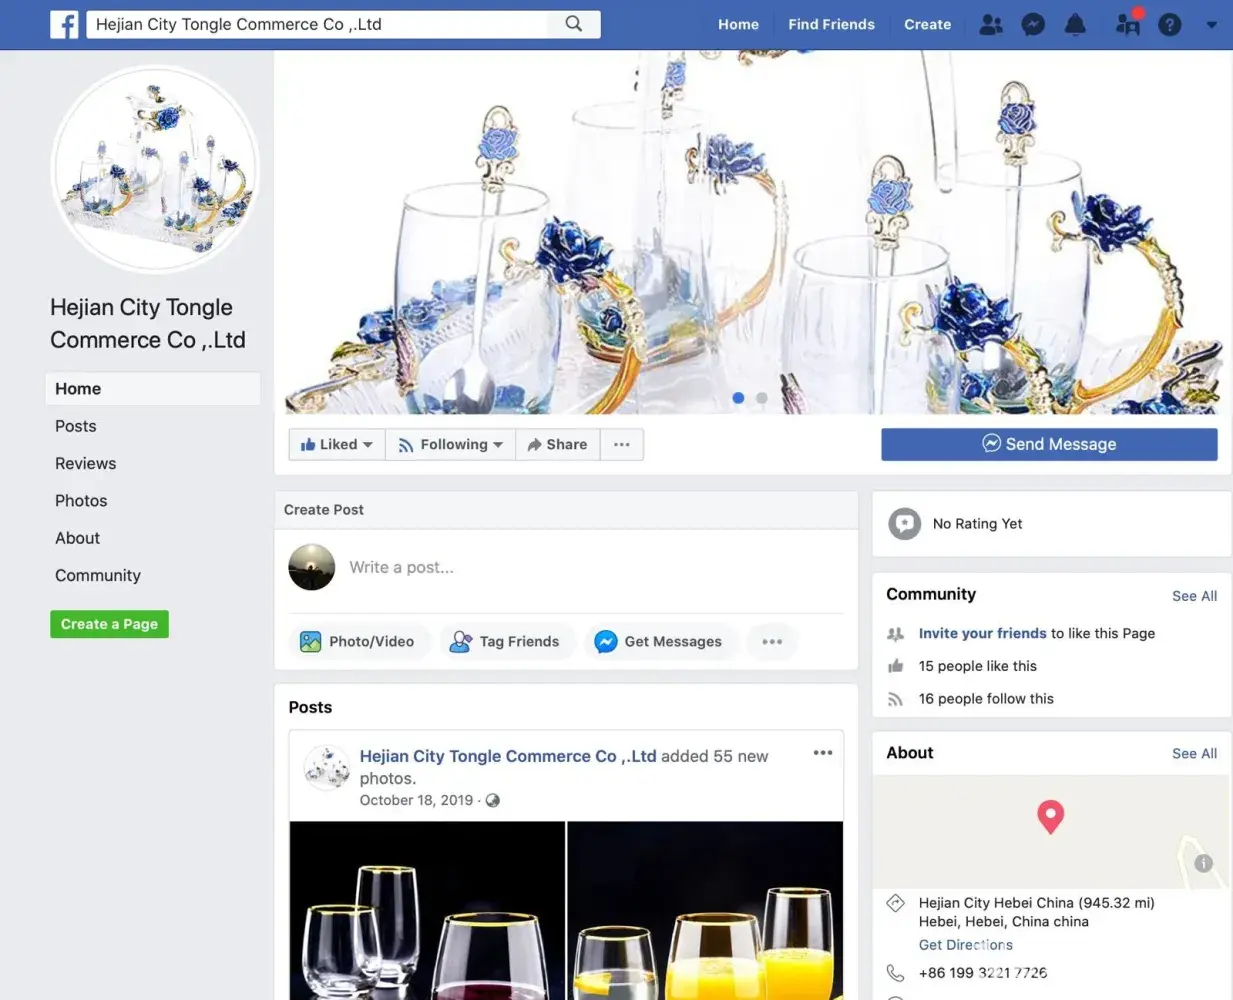Click the red map location pin
The width and height of the screenshot is (1233, 1000).
tap(1050, 817)
